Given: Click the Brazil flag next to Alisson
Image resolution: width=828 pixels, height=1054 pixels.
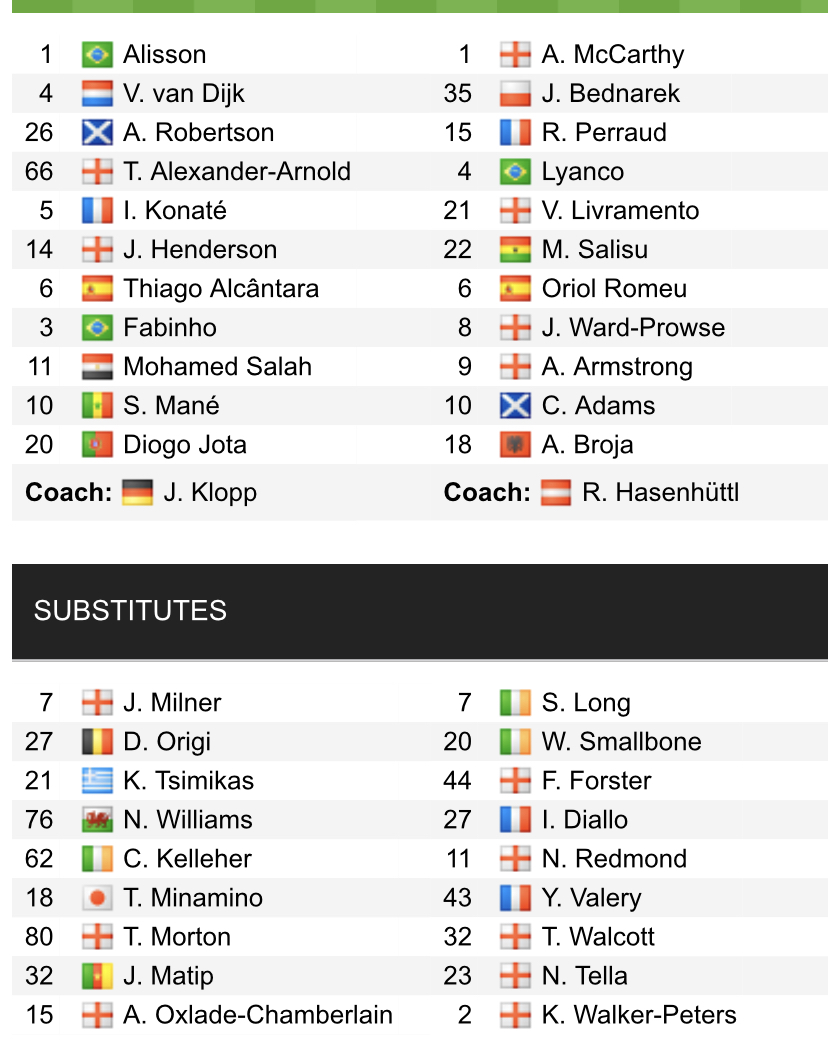Looking at the screenshot, I should coord(97,54).
